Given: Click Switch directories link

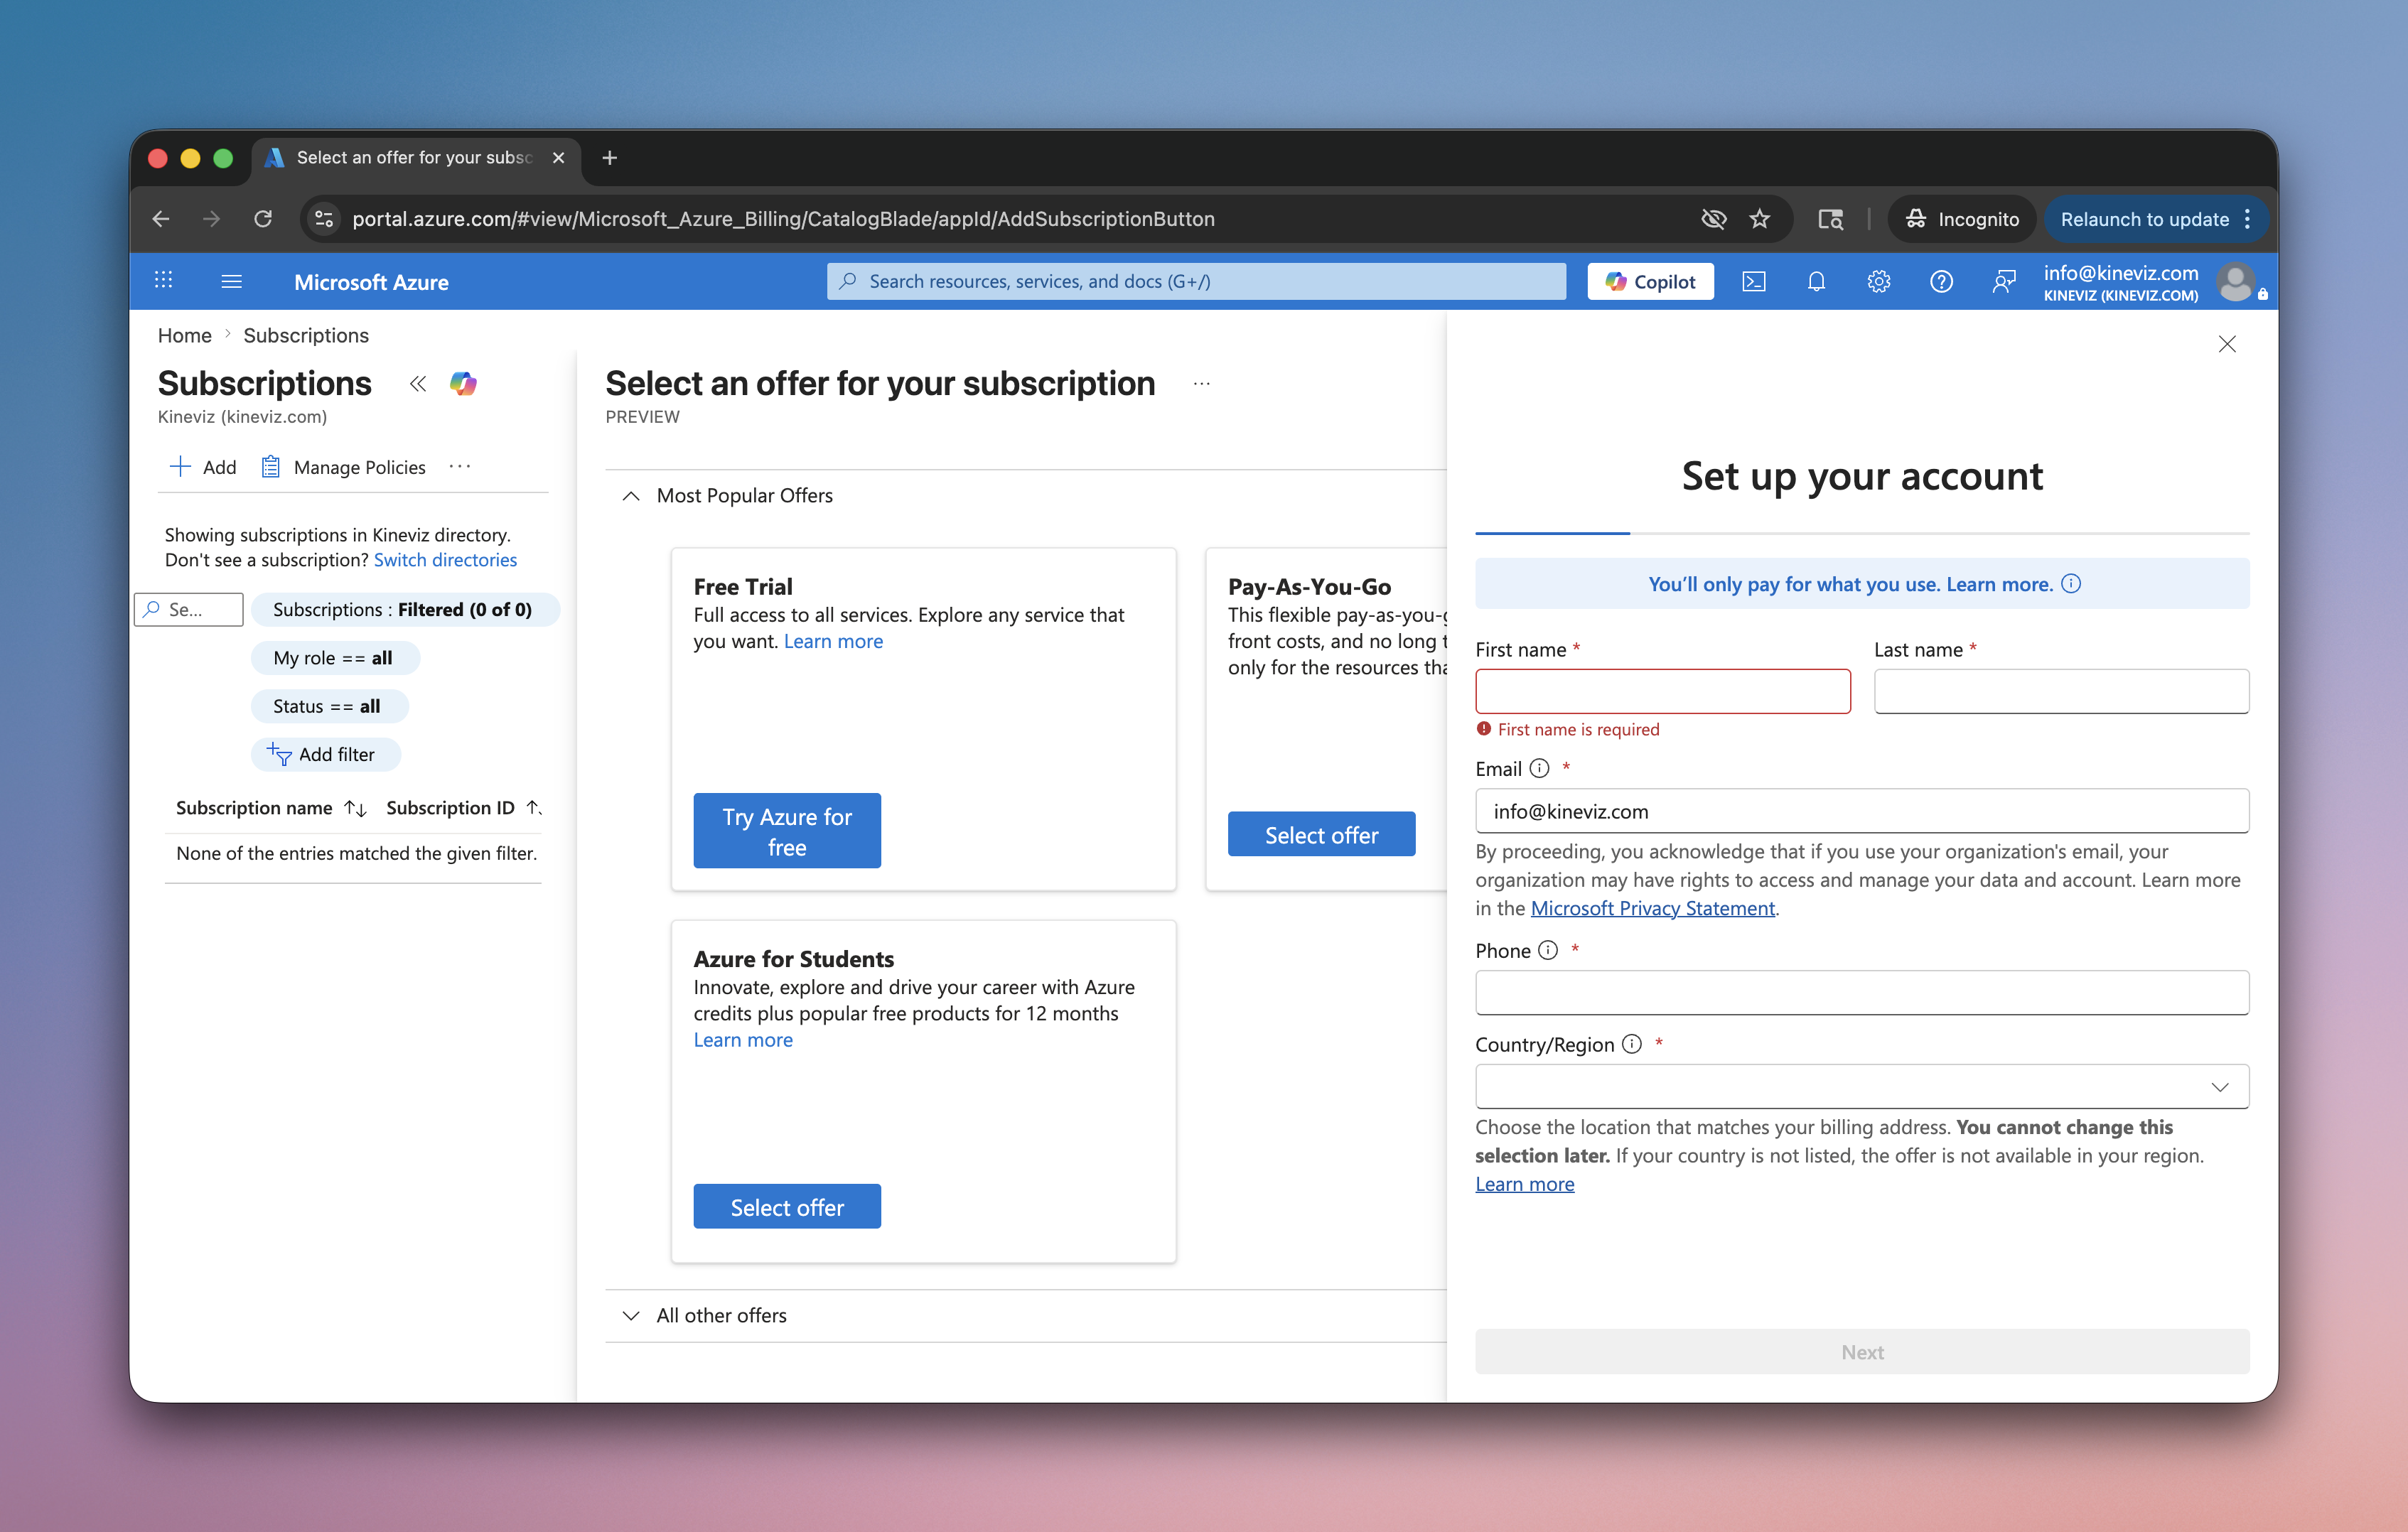Looking at the screenshot, I should click(x=445, y=560).
